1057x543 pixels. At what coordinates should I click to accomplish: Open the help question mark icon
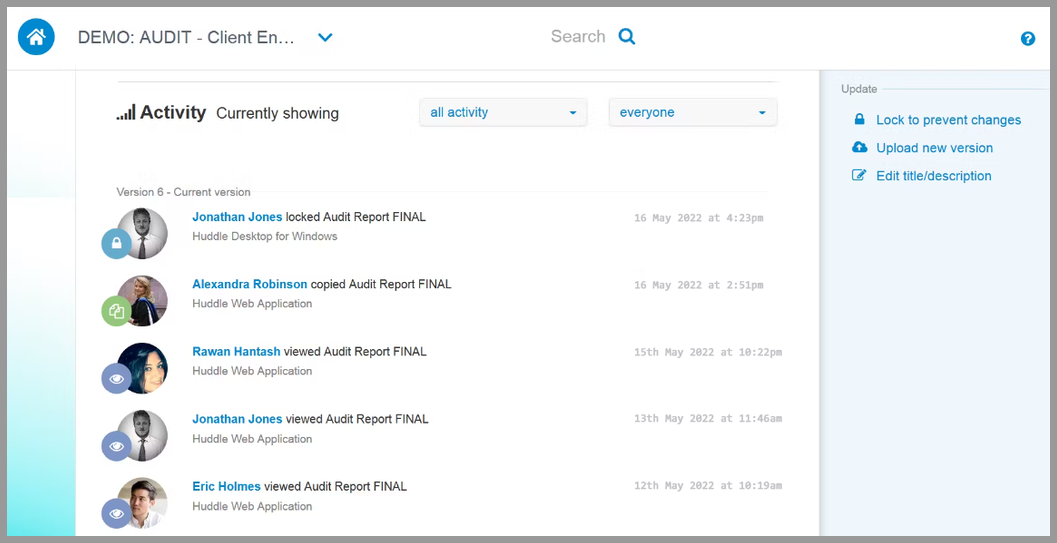pos(1027,38)
